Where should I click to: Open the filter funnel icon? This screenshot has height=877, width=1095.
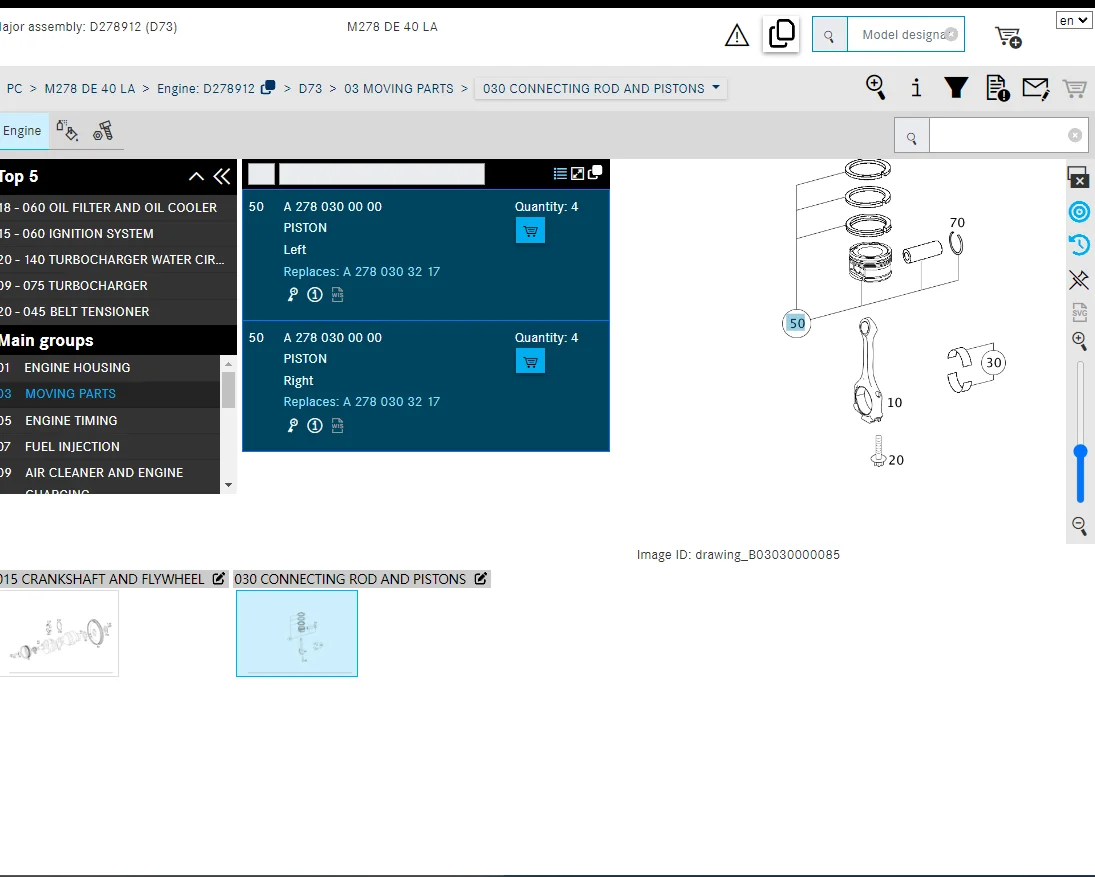point(956,88)
